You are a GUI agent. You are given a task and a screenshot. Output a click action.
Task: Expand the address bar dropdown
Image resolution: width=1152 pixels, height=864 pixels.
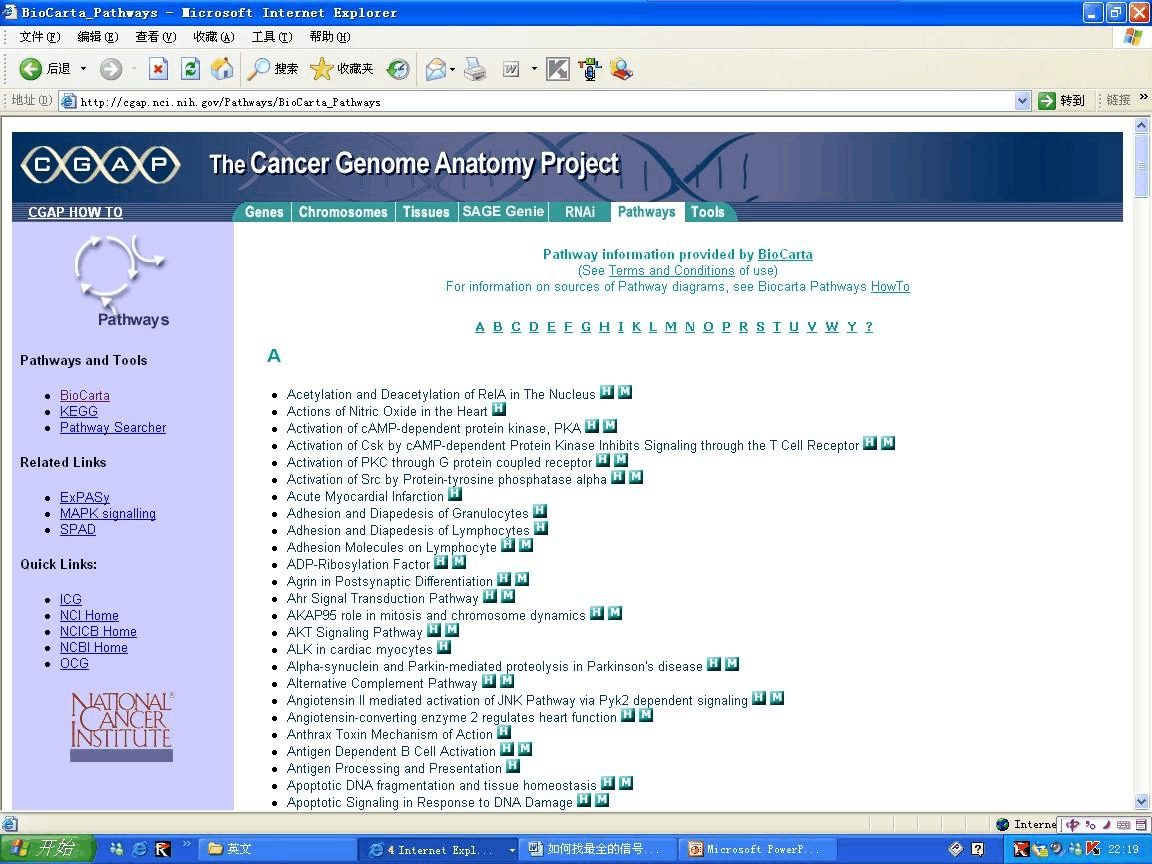click(x=1022, y=101)
